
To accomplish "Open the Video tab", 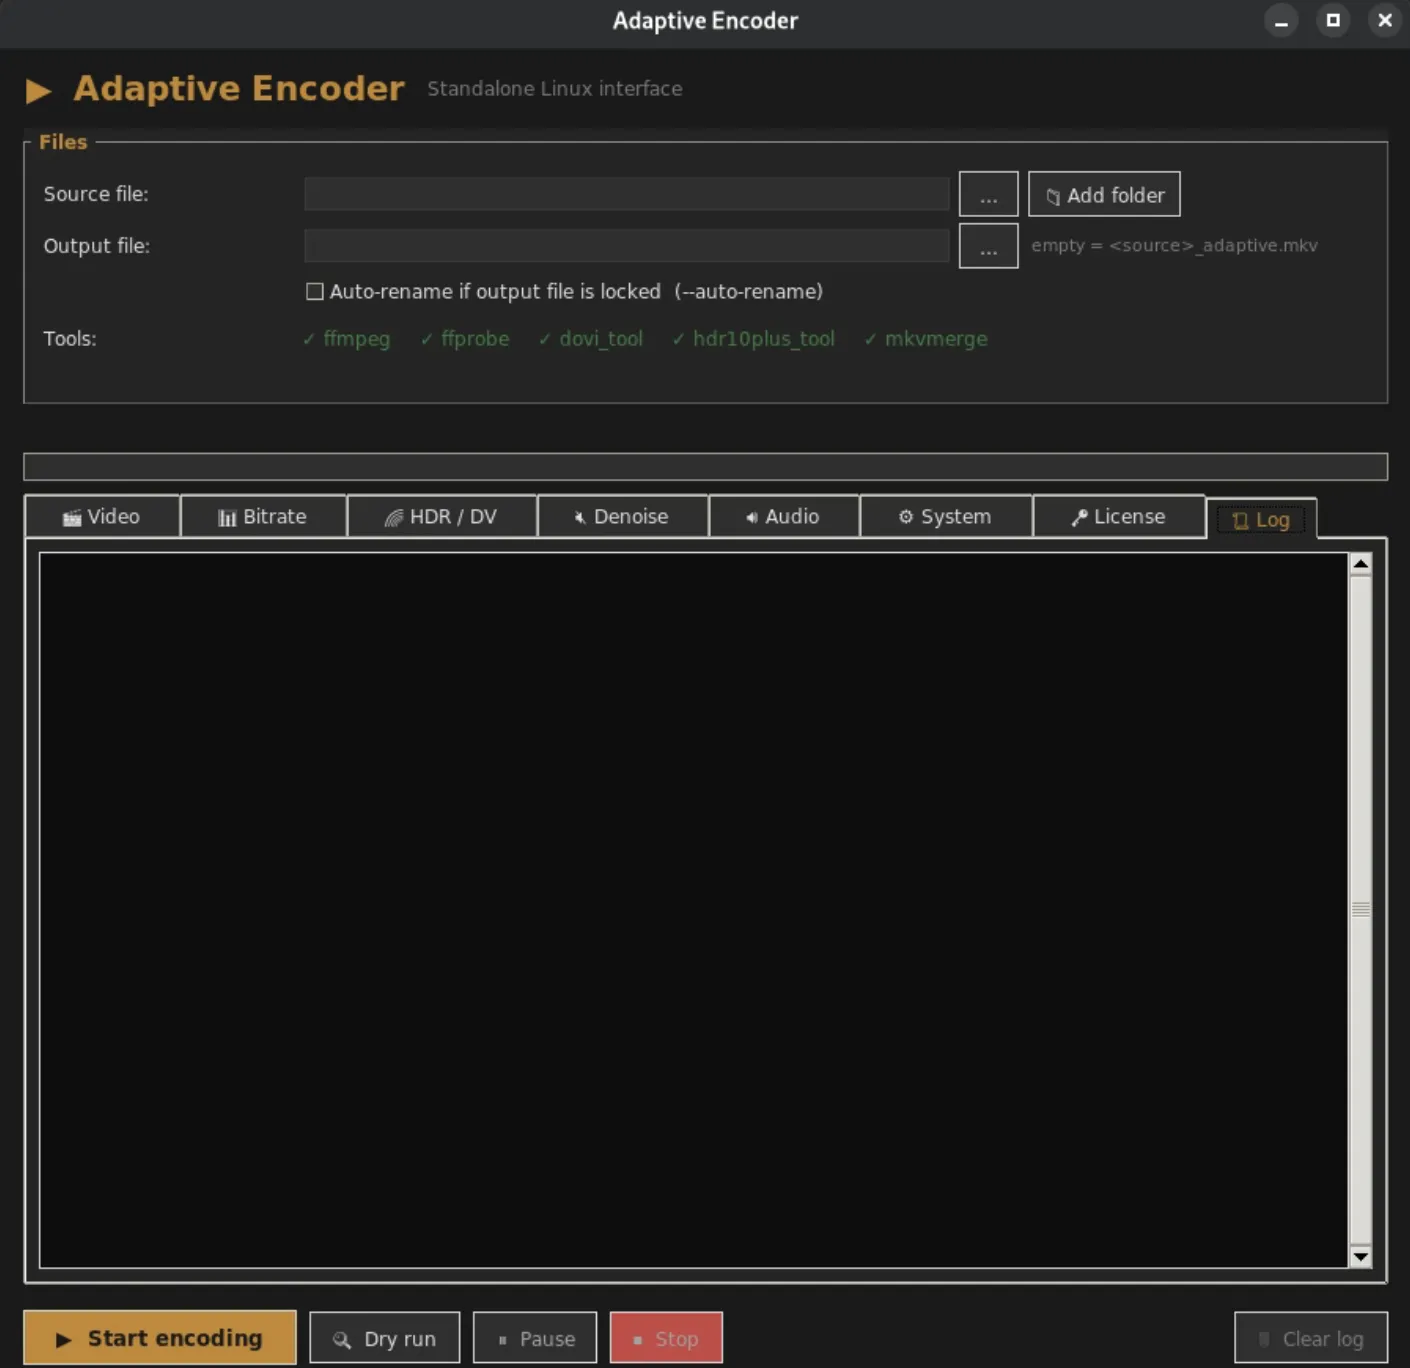I will (x=102, y=516).
